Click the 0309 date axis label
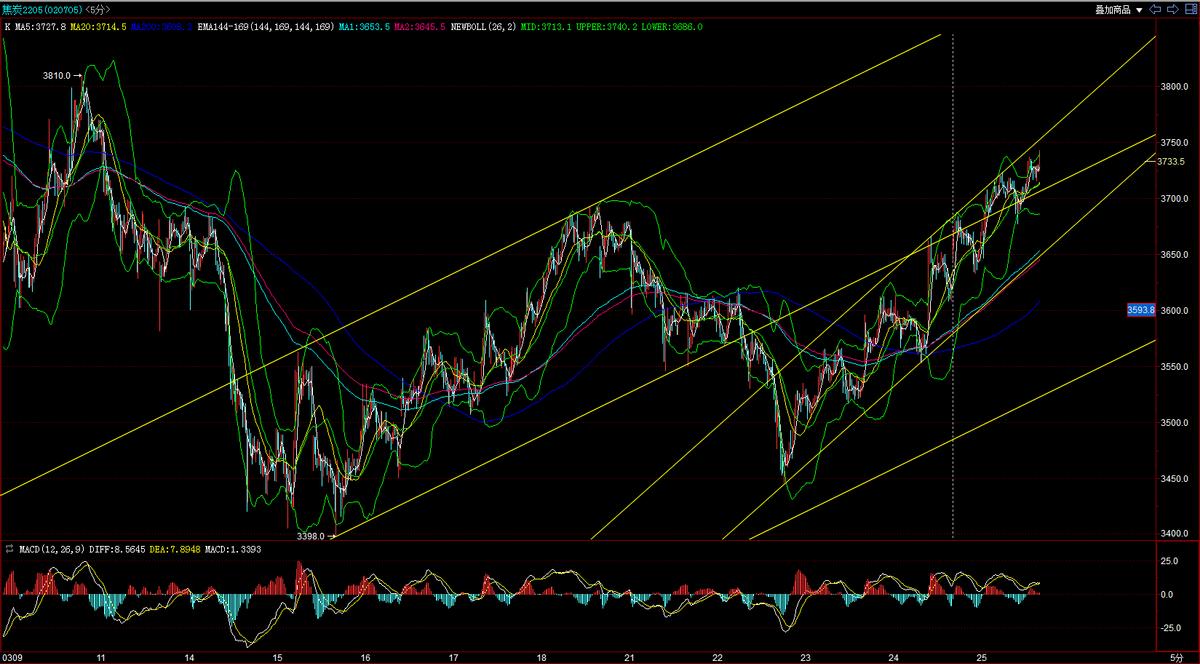 [x=12, y=658]
